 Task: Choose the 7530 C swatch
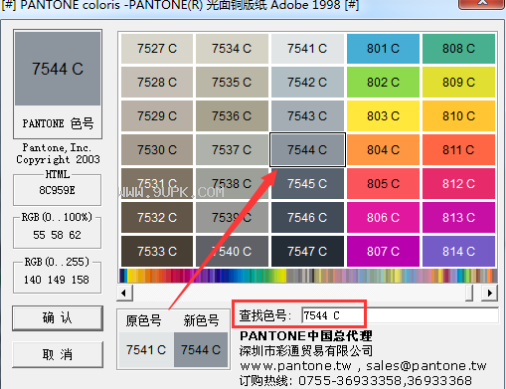coord(157,150)
